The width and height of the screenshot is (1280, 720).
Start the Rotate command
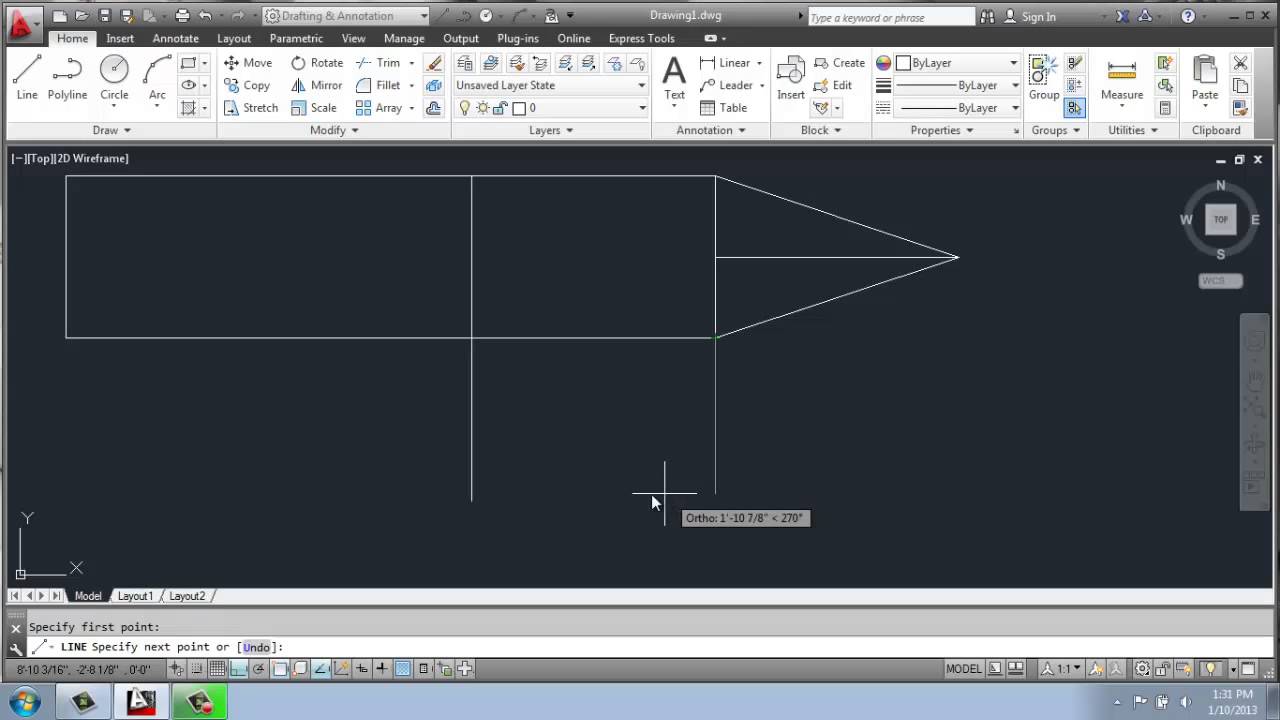(316, 62)
